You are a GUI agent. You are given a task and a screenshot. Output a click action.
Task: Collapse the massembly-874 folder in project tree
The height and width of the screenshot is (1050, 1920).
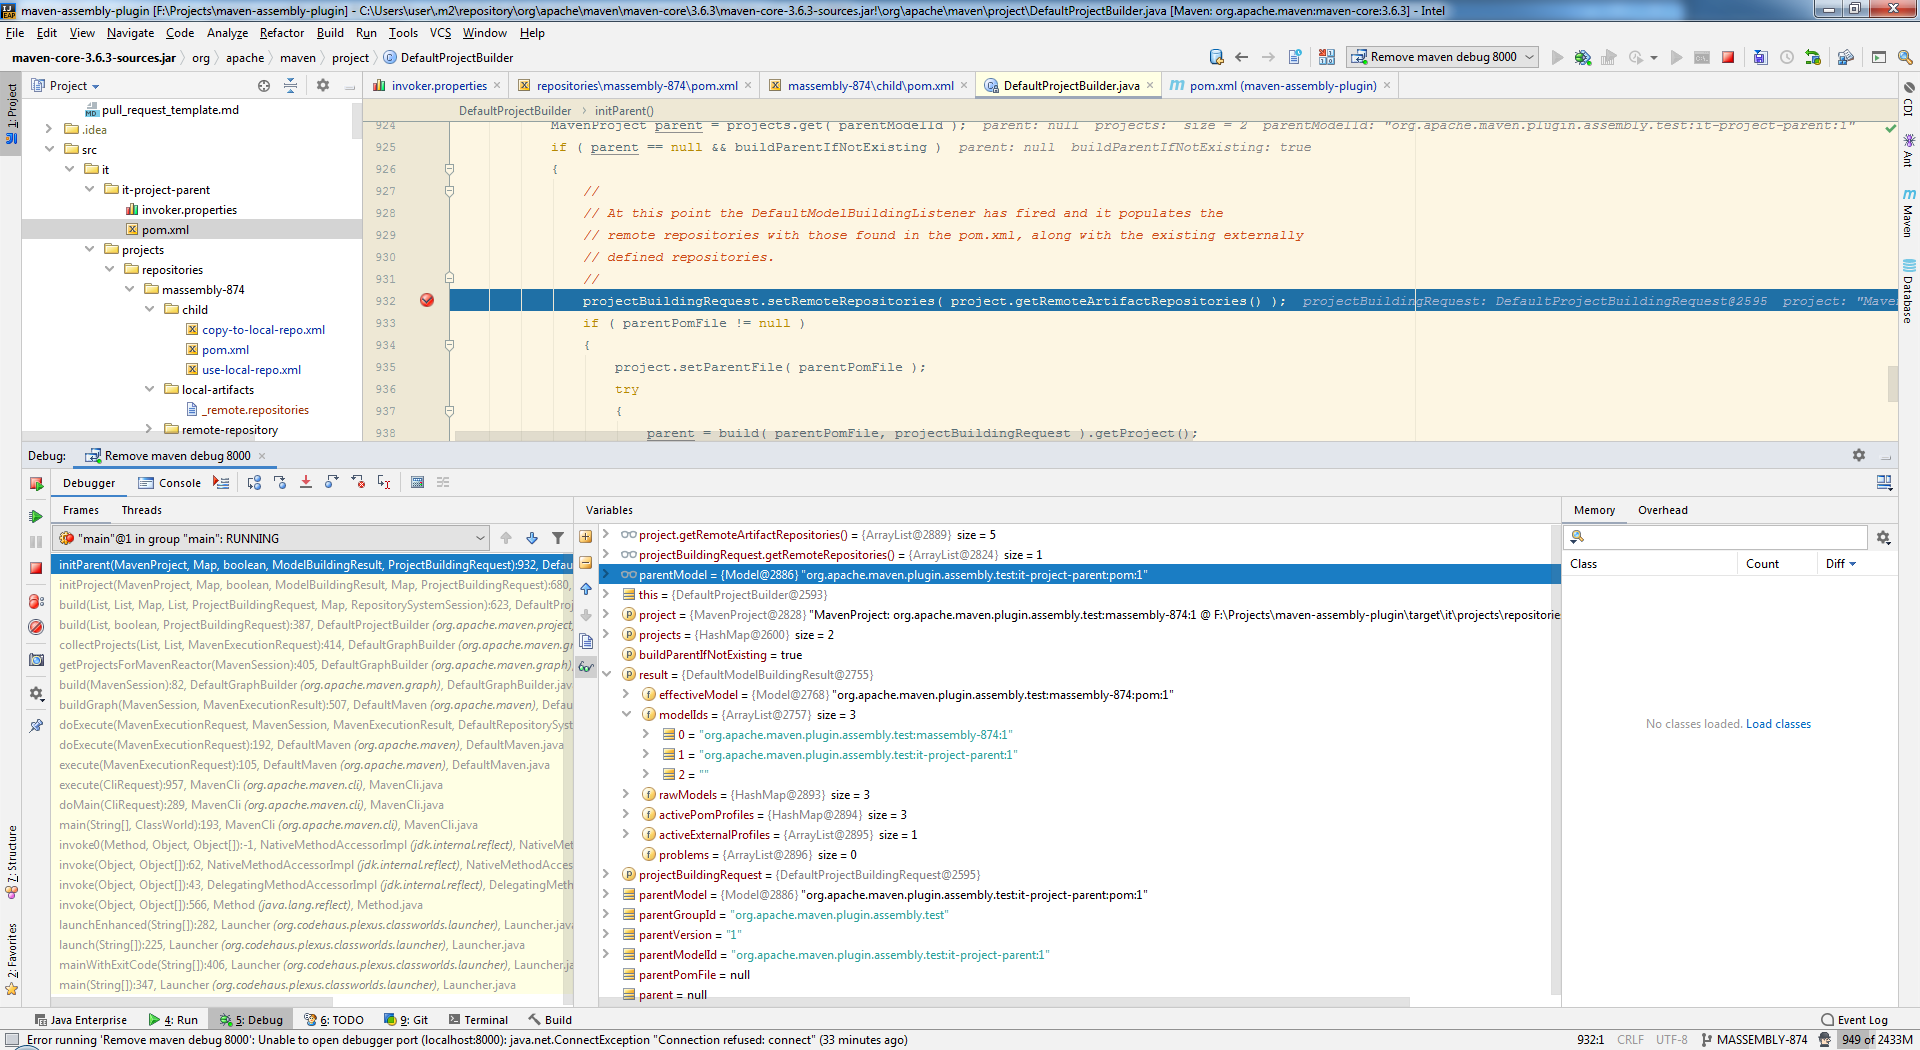[130, 290]
